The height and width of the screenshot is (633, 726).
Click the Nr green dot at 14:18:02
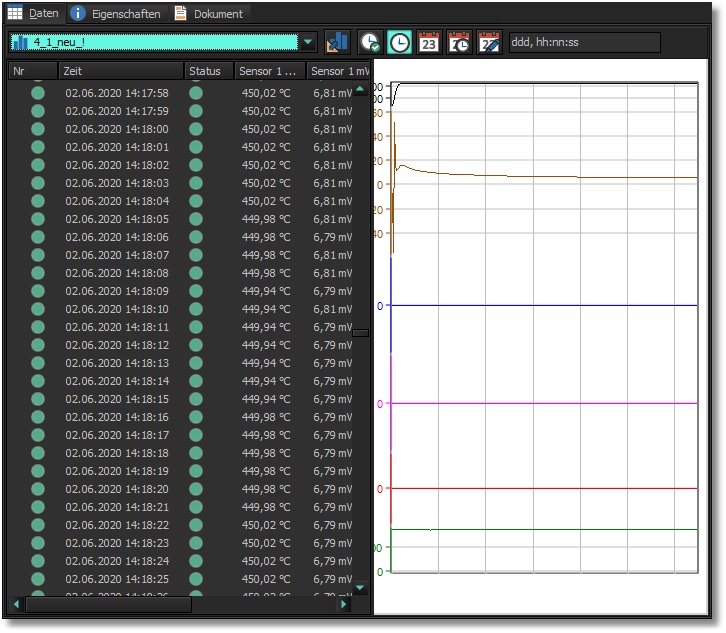click(x=38, y=165)
